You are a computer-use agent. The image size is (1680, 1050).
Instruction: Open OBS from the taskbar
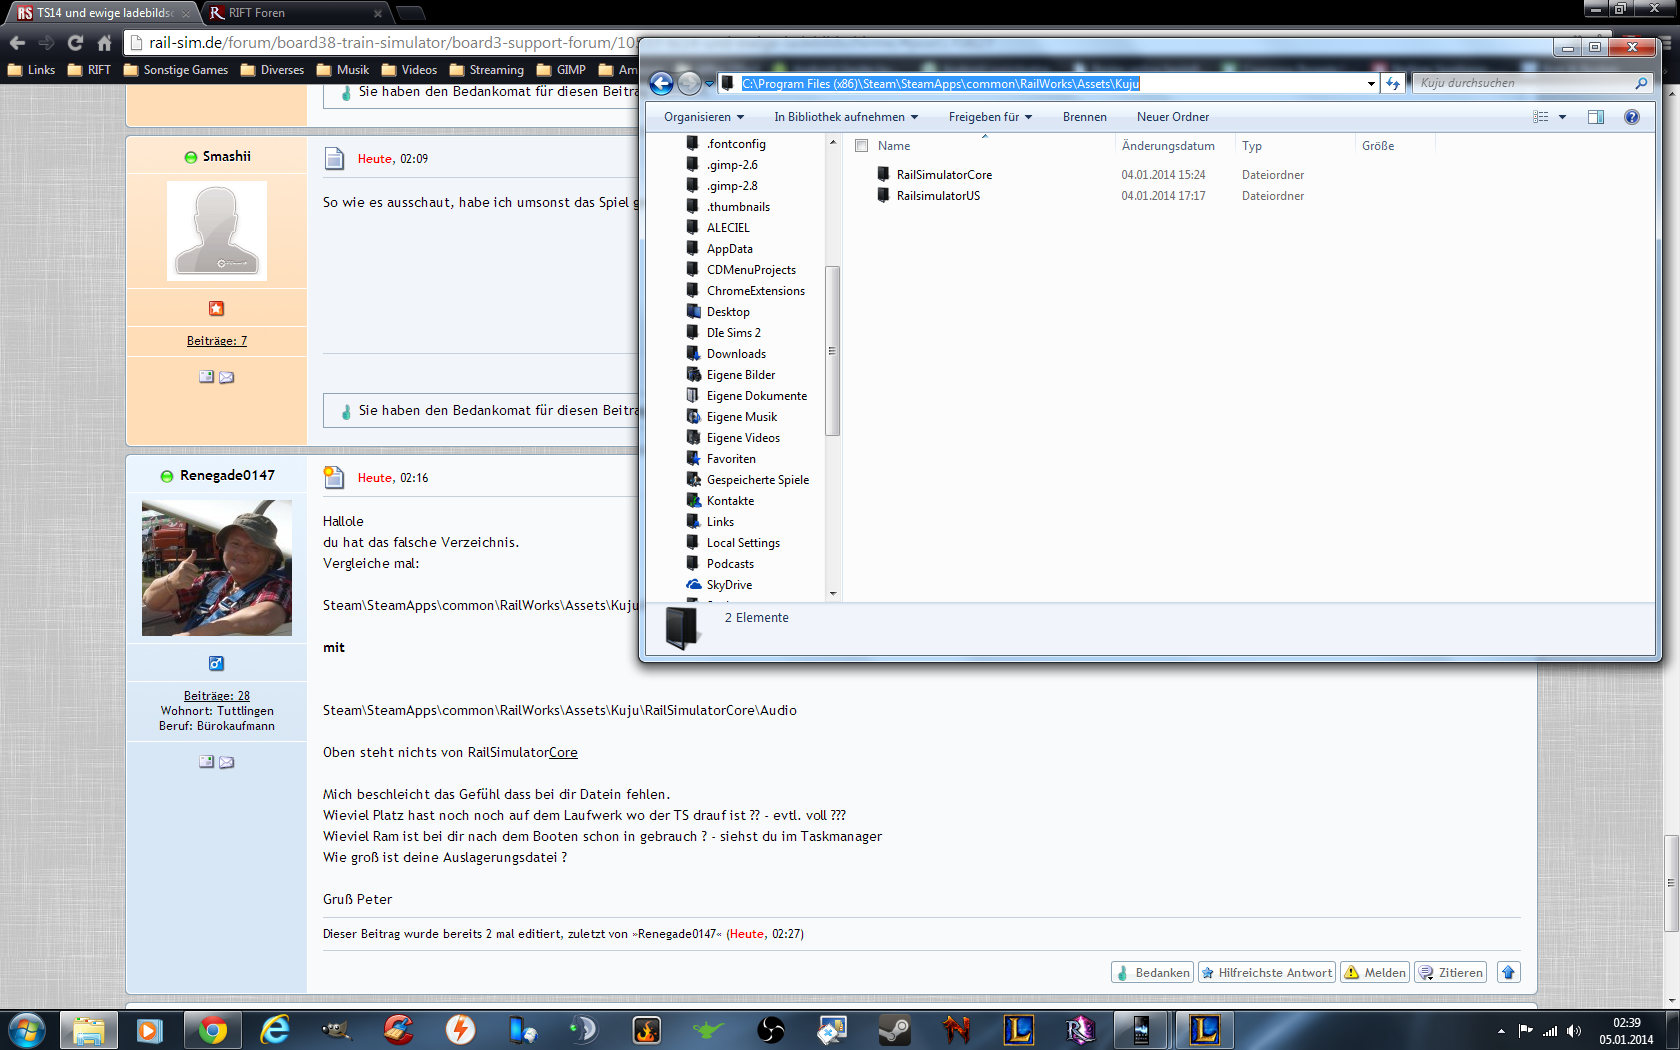click(x=770, y=1029)
